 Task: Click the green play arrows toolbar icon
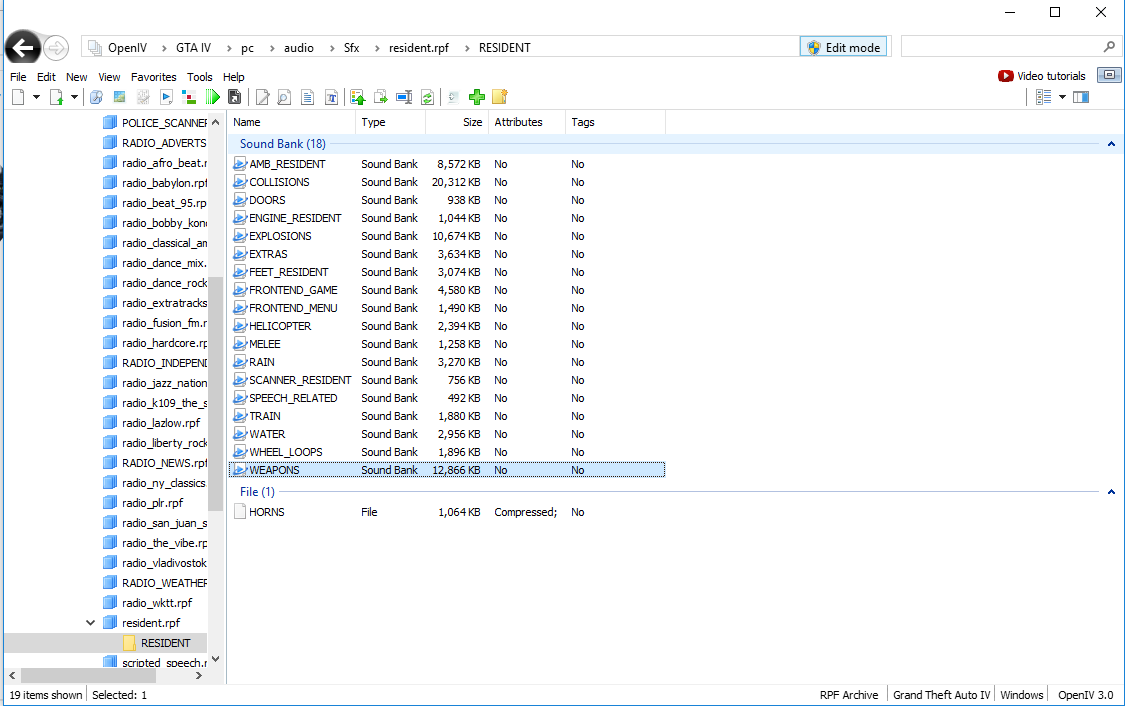212,97
